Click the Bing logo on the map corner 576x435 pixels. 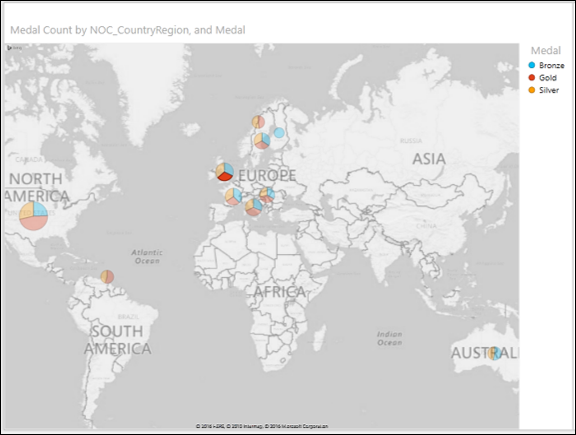coord(15,48)
